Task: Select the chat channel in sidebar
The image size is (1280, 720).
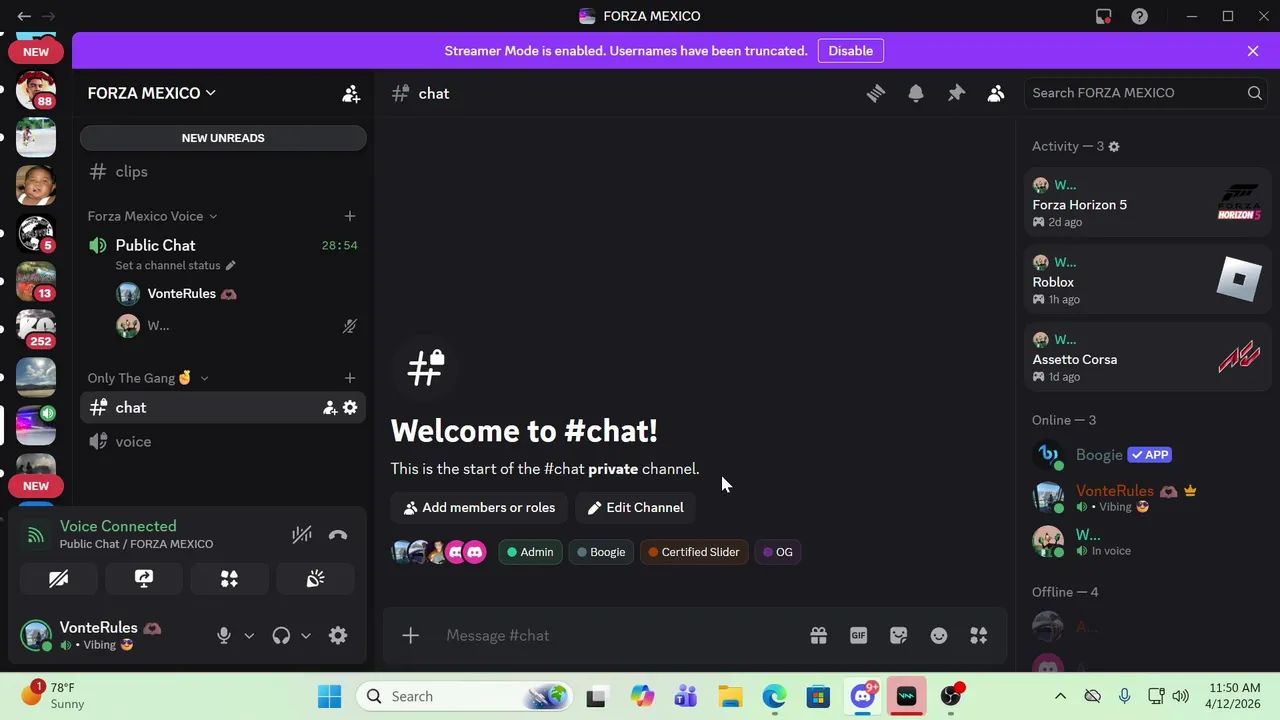Action: pyautogui.click(x=223, y=407)
